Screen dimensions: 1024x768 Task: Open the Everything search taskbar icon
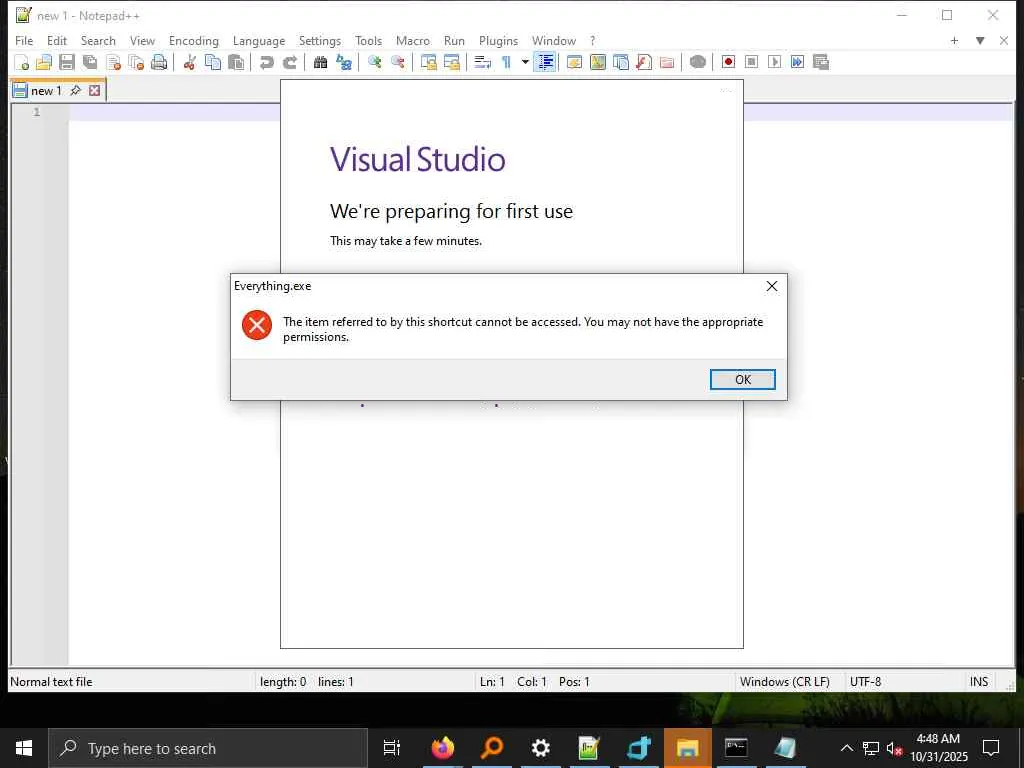492,748
